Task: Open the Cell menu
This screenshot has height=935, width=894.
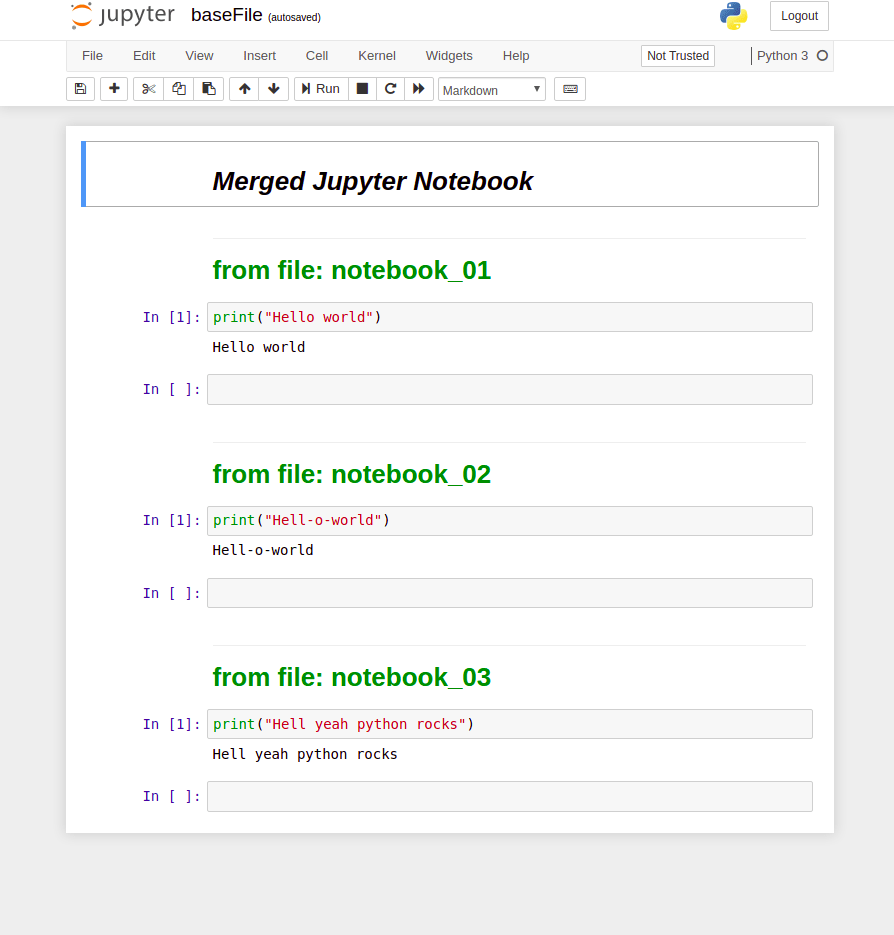Action: point(316,56)
